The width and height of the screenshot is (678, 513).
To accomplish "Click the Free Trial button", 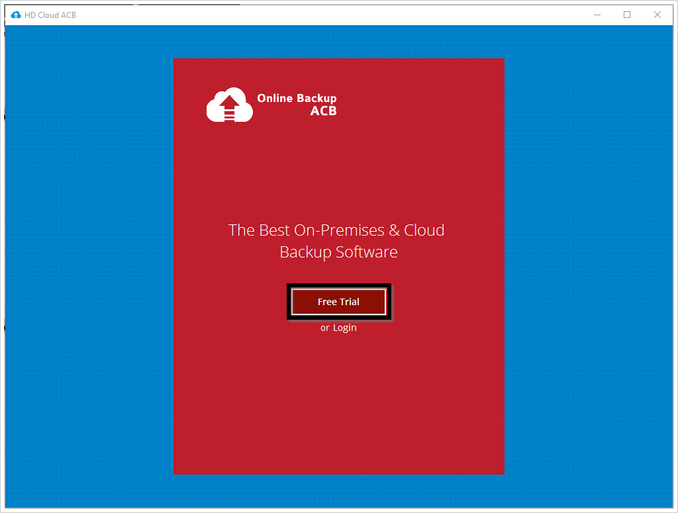I will pyautogui.click(x=339, y=301).
